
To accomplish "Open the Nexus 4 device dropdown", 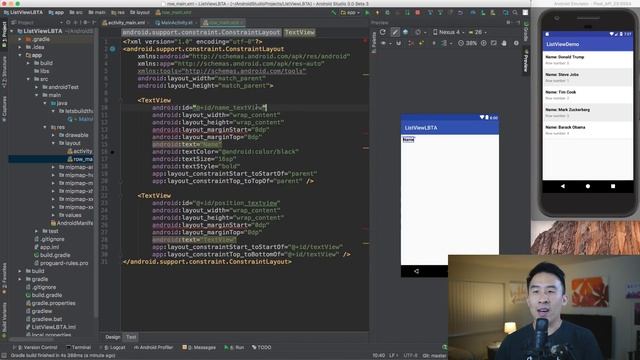I will 449,32.
